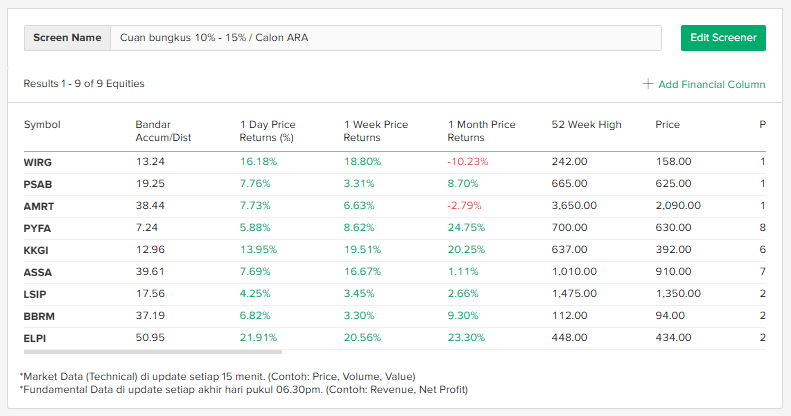This screenshot has height=416, width=791.
Task: Open the LSIP stock symbol
Action: 37,294
